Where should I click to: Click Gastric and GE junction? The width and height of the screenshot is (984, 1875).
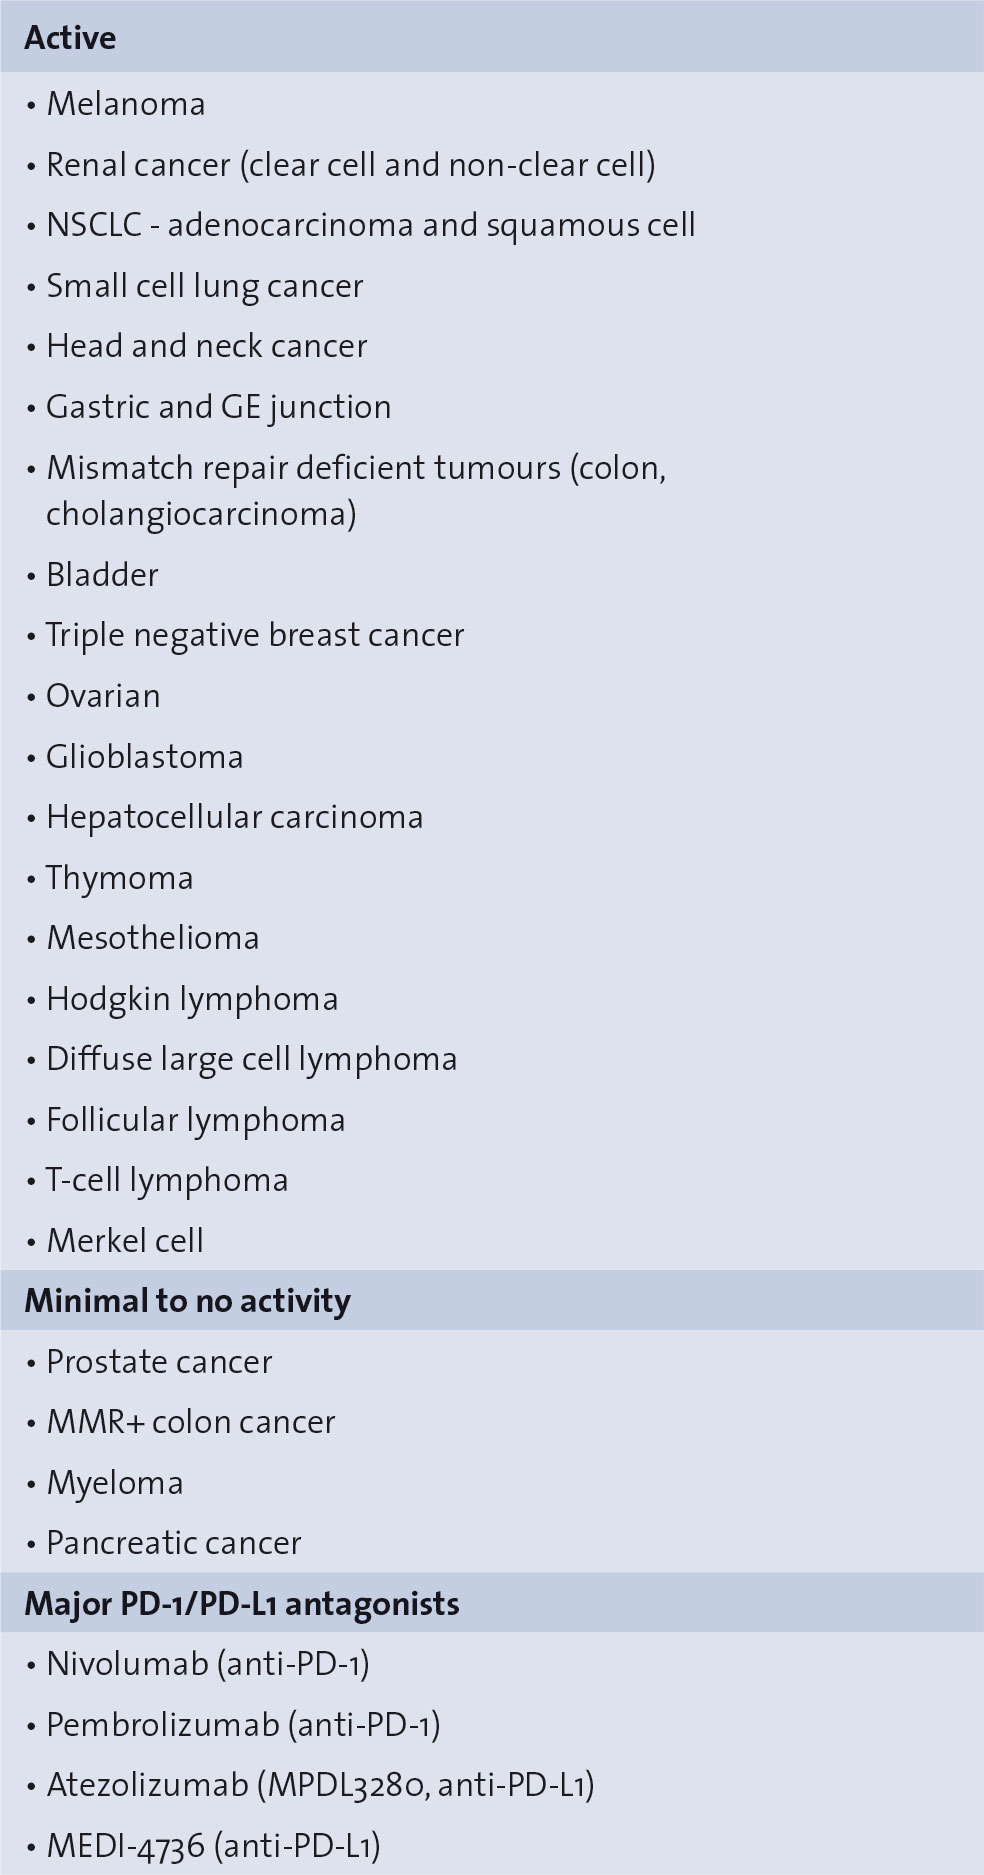tap(218, 407)
